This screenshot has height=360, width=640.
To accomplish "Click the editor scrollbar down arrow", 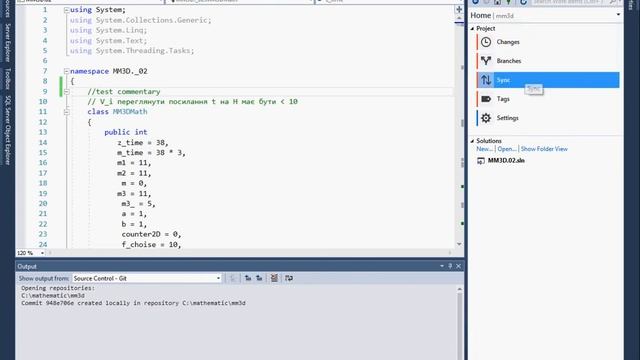I will click(x=459, y=244).
